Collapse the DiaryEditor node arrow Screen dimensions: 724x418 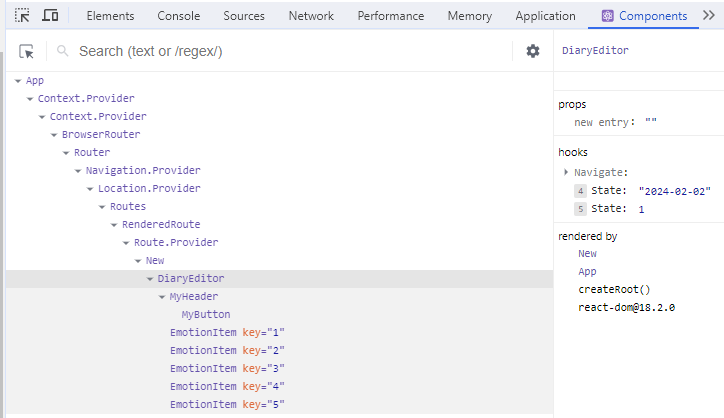151,279
